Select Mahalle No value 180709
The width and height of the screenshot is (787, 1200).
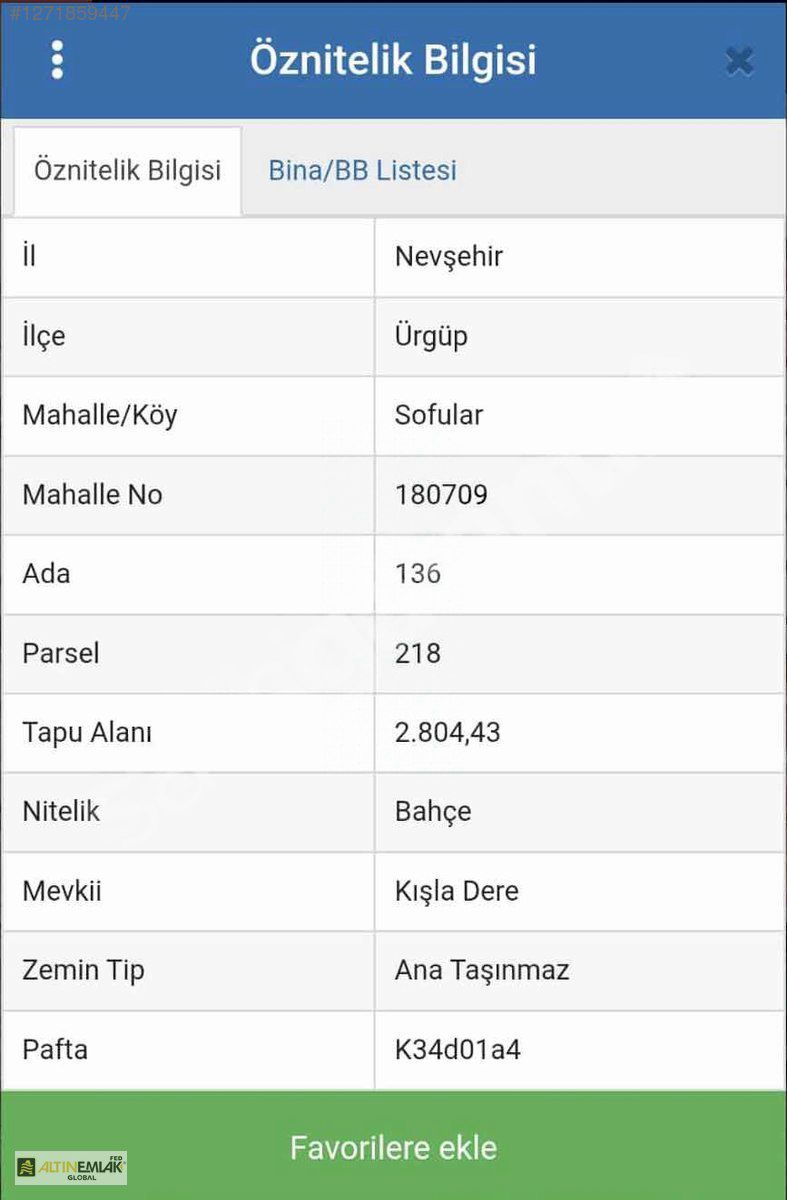tap(441, 494)
